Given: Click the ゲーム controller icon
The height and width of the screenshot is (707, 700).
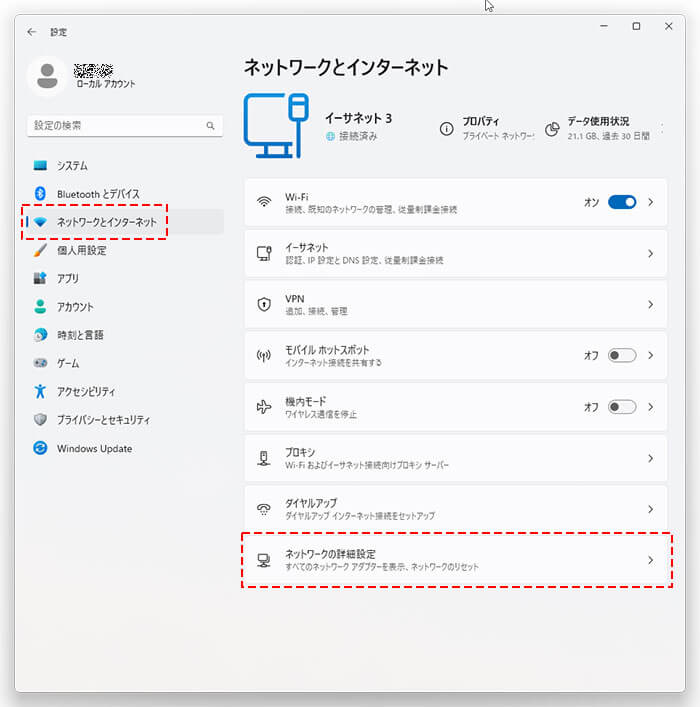Looking at the screenshot, I should pyautogui.click(x=40, y=363).
